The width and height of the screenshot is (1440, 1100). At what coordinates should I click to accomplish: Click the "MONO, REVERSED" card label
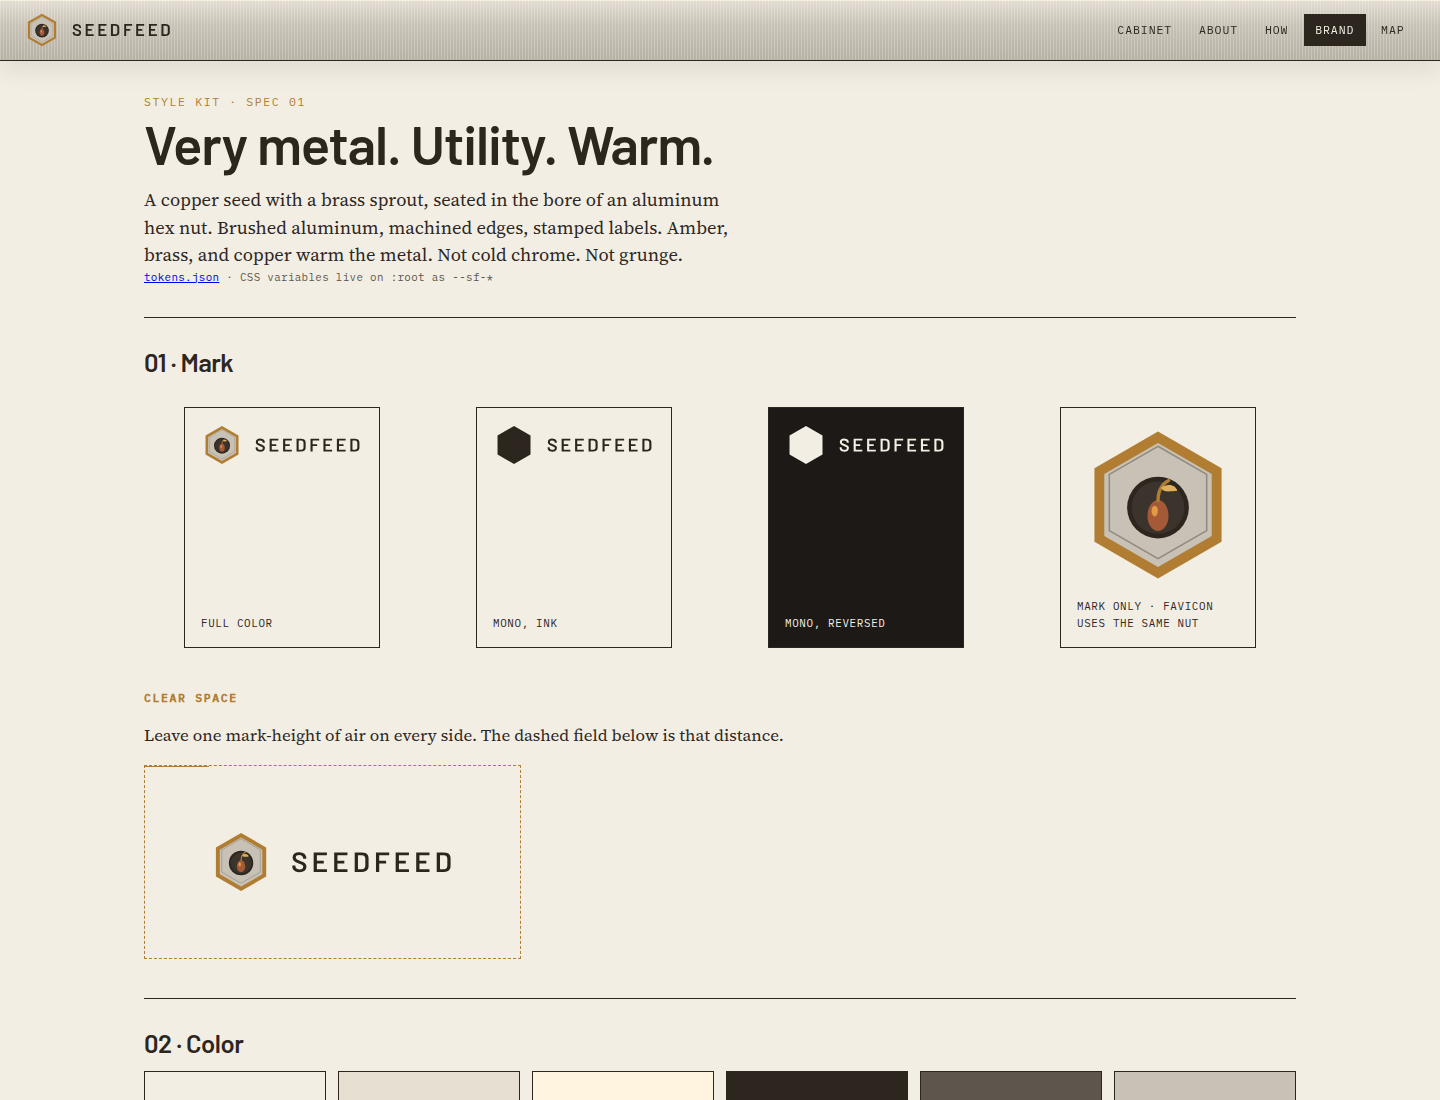click(835, 623)
